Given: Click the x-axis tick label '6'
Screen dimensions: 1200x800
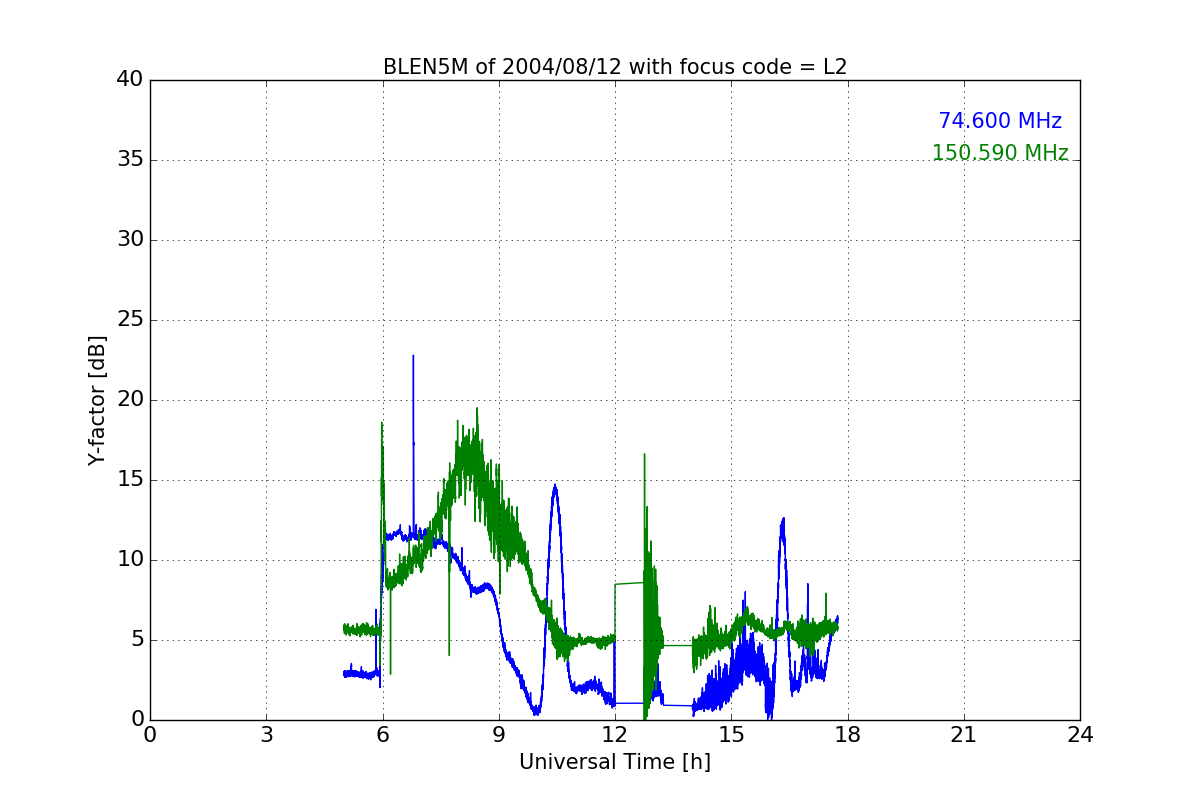Looking at the screenshot, I should (382, 735).
